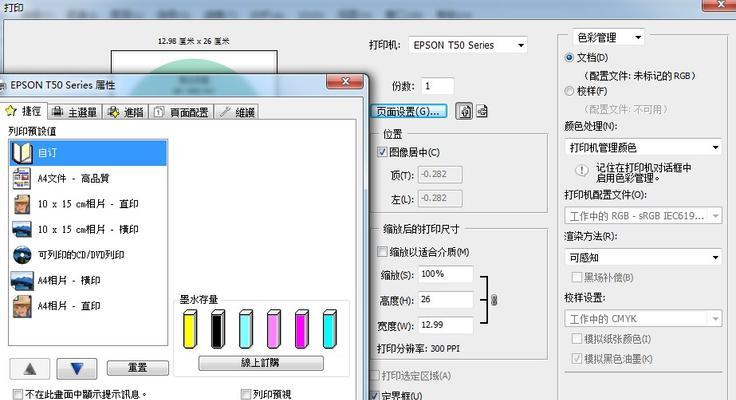Toggle the 图像居中(C) checkbox
Screen dimensions: 736x400
[x=382, y=152]
